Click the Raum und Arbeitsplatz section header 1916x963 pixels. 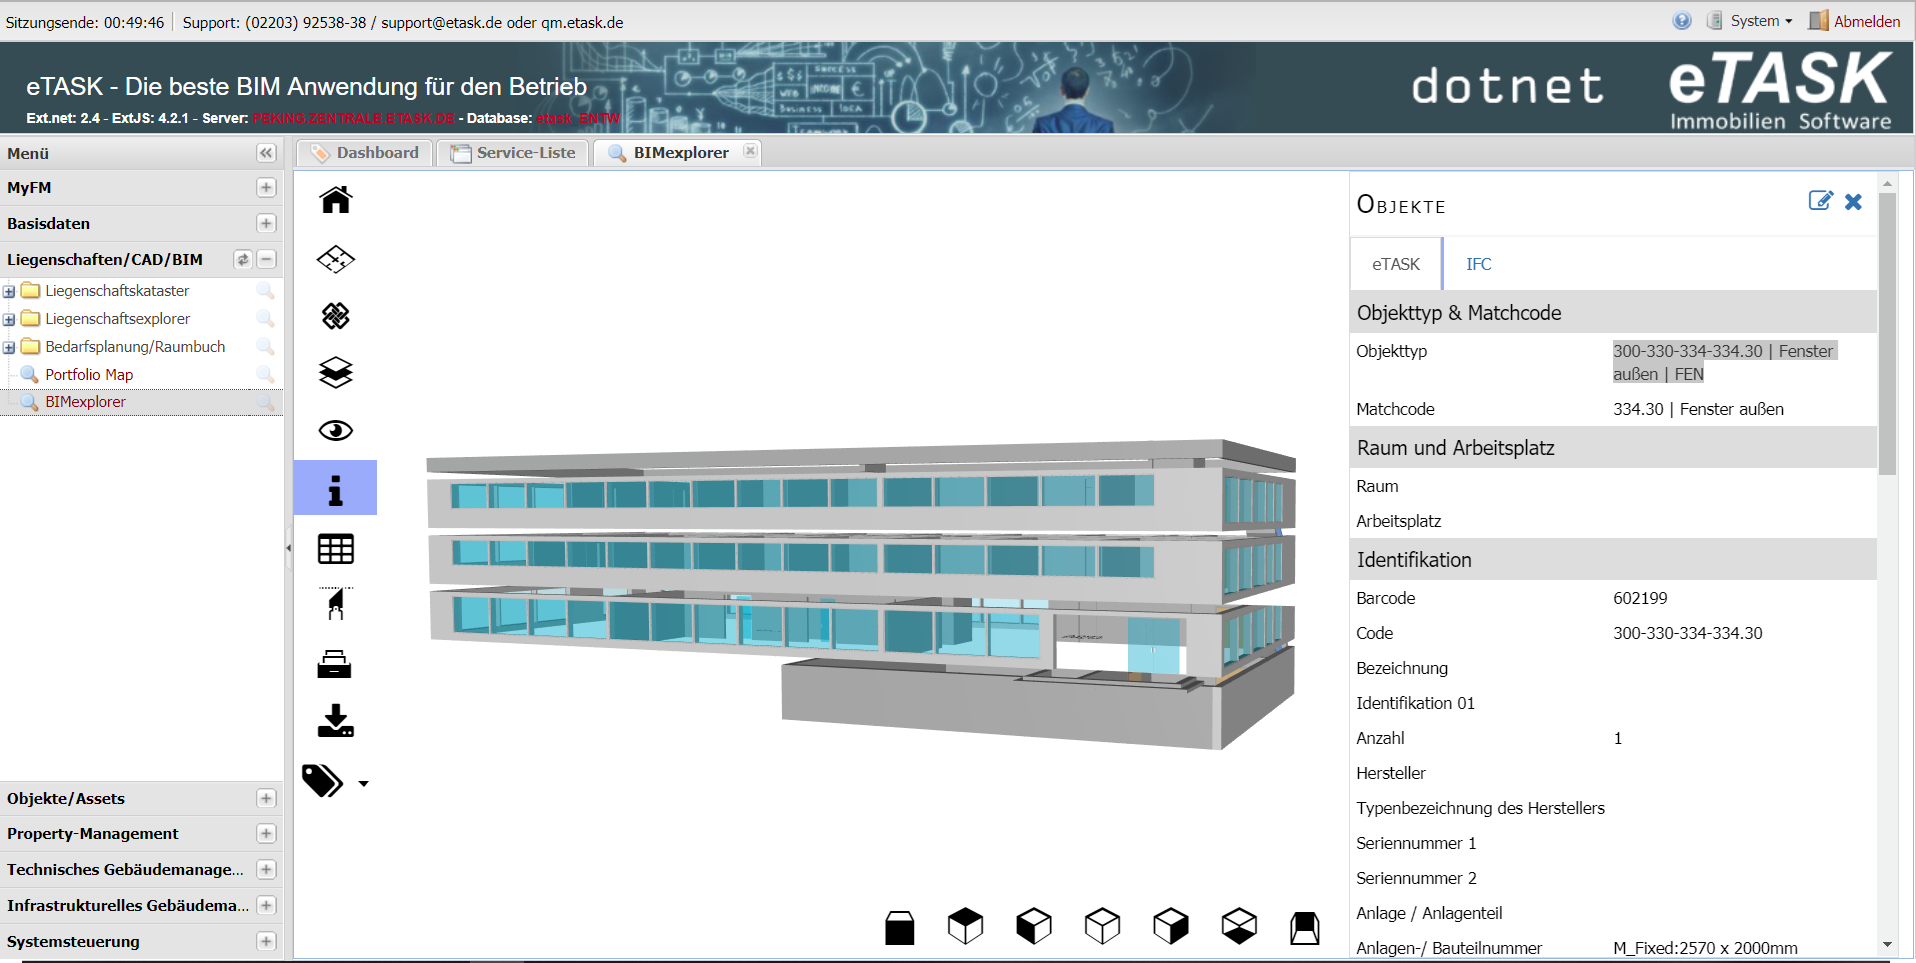[1613, 448]
